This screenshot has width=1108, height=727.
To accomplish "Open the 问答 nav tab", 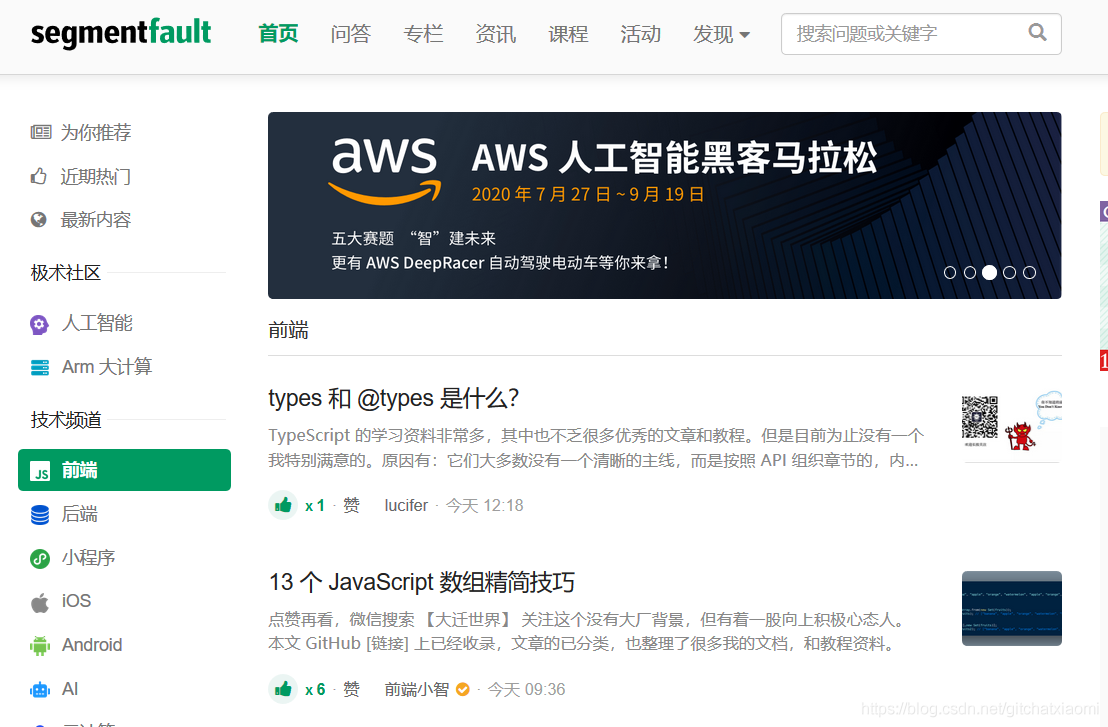I will click(x=350, y=33).
